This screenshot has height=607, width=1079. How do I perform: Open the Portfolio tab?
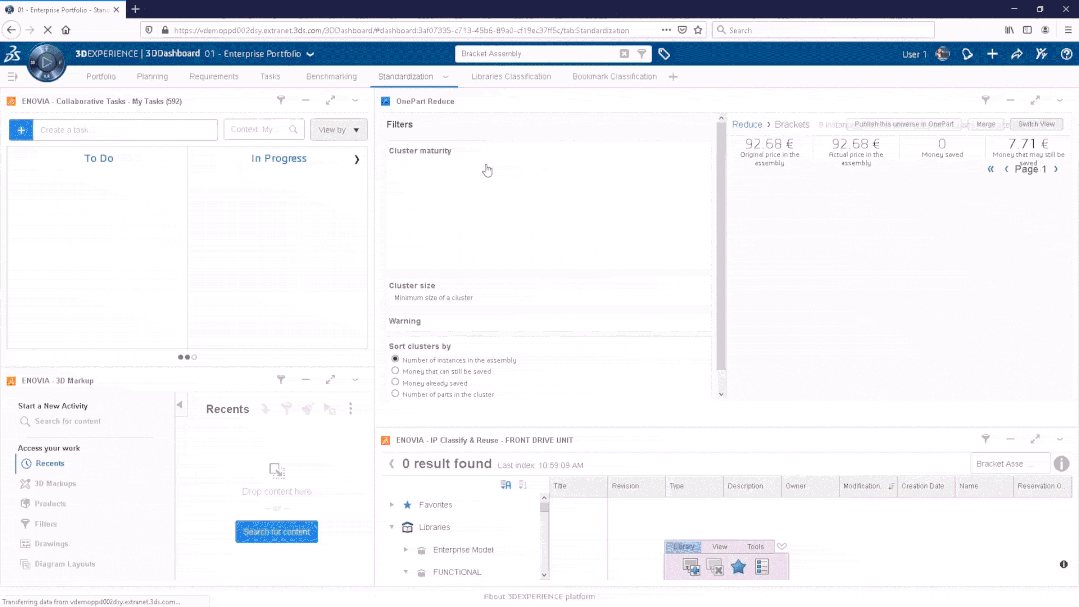(x=101, y=76)
